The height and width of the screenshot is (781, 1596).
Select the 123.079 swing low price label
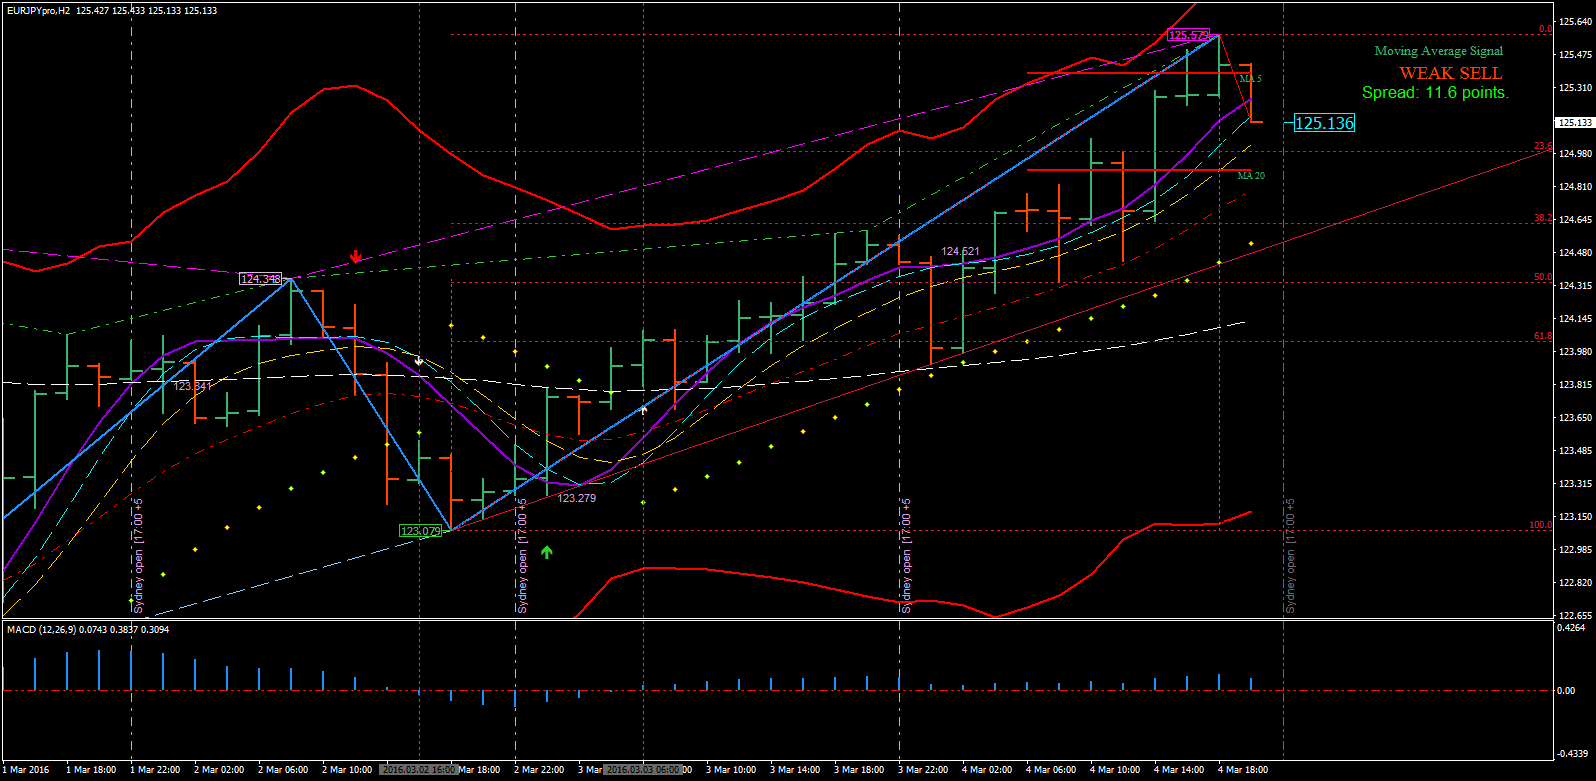click(x=420, y=531)
